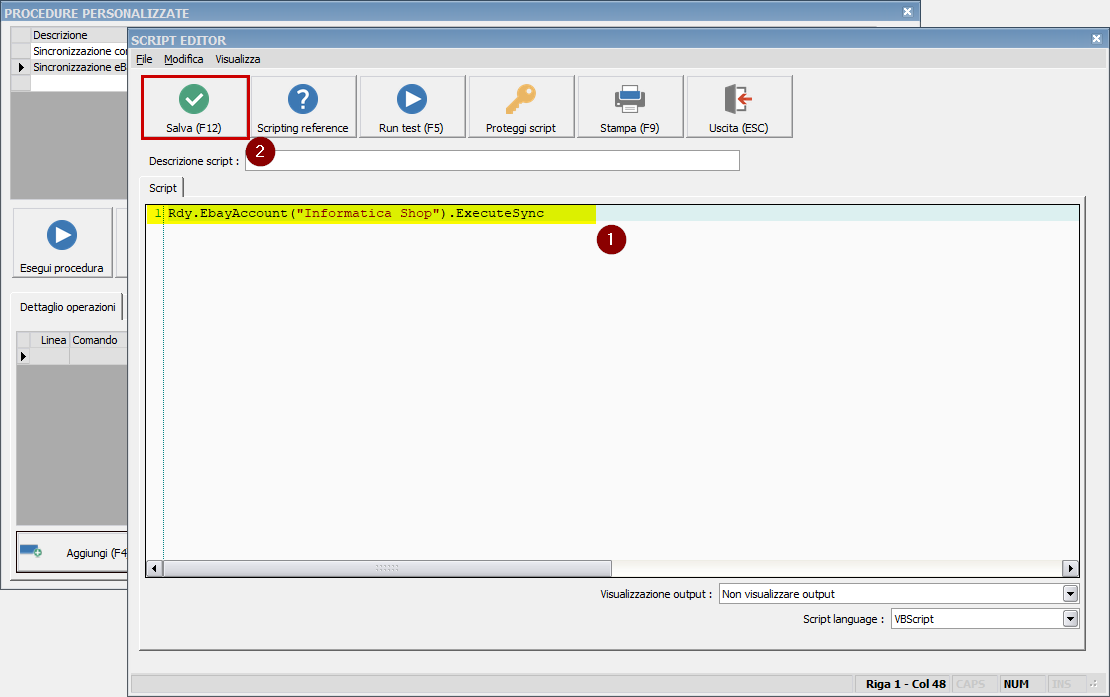Viewport: 1110px width, 697px height.
Task: Click the horizontal scrollbar right arrow
Action: tap(1070, 568)
